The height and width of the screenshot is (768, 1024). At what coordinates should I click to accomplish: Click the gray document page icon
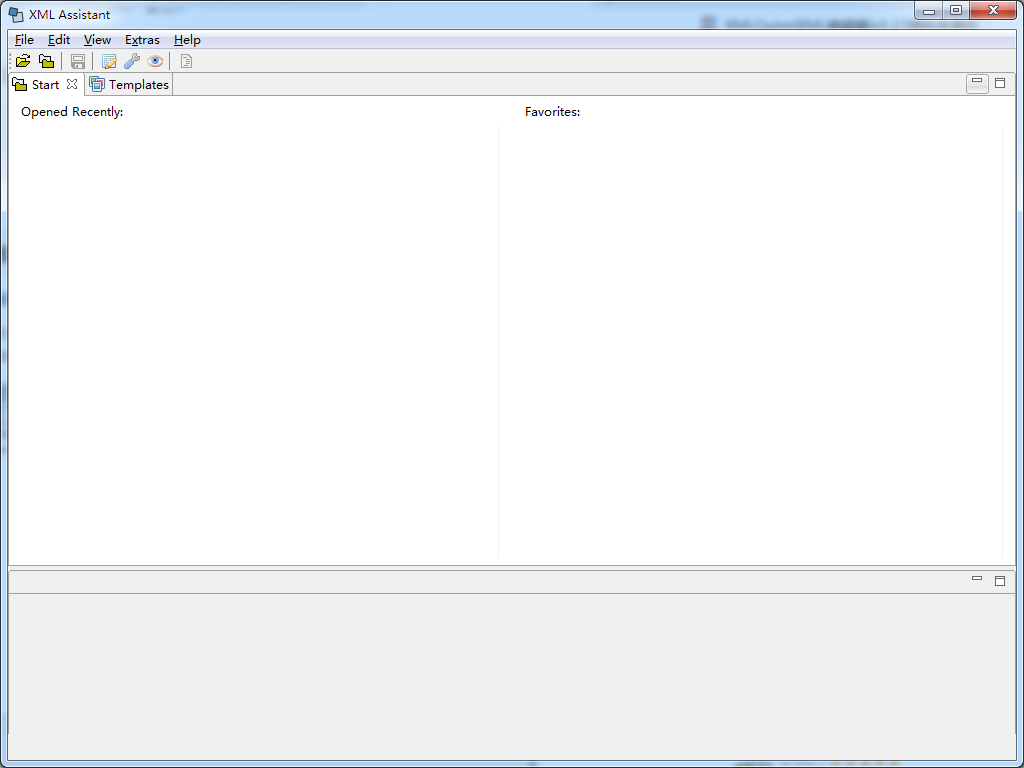pyautogui.click(x=186, y=61)
